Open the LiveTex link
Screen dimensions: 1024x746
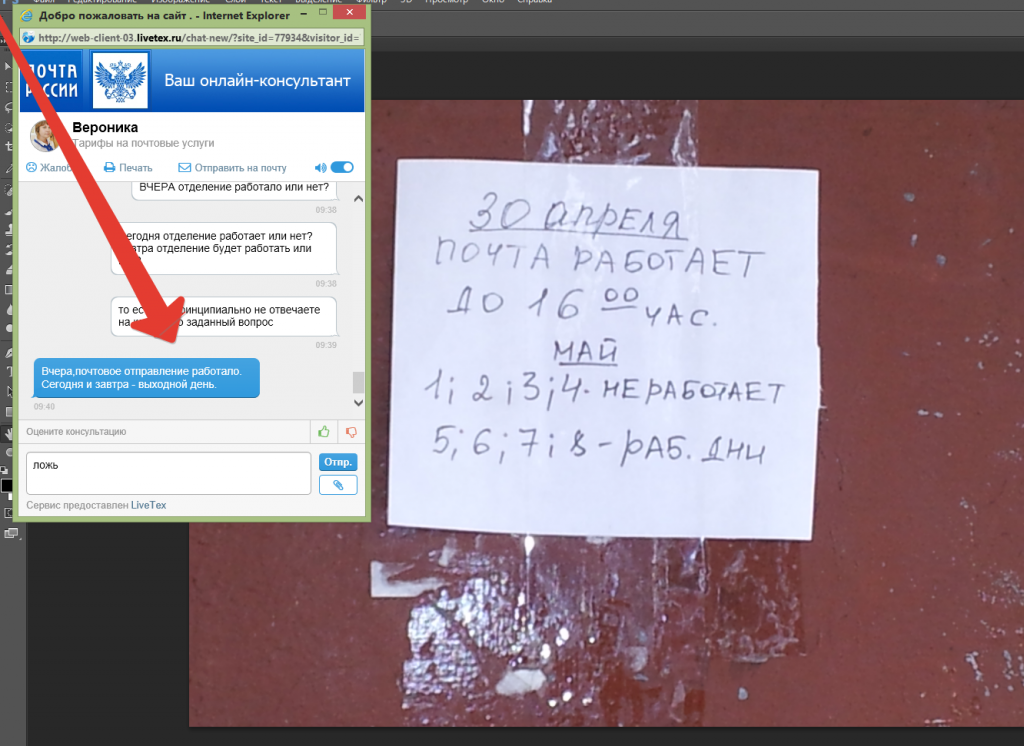(x=148, y=505)
